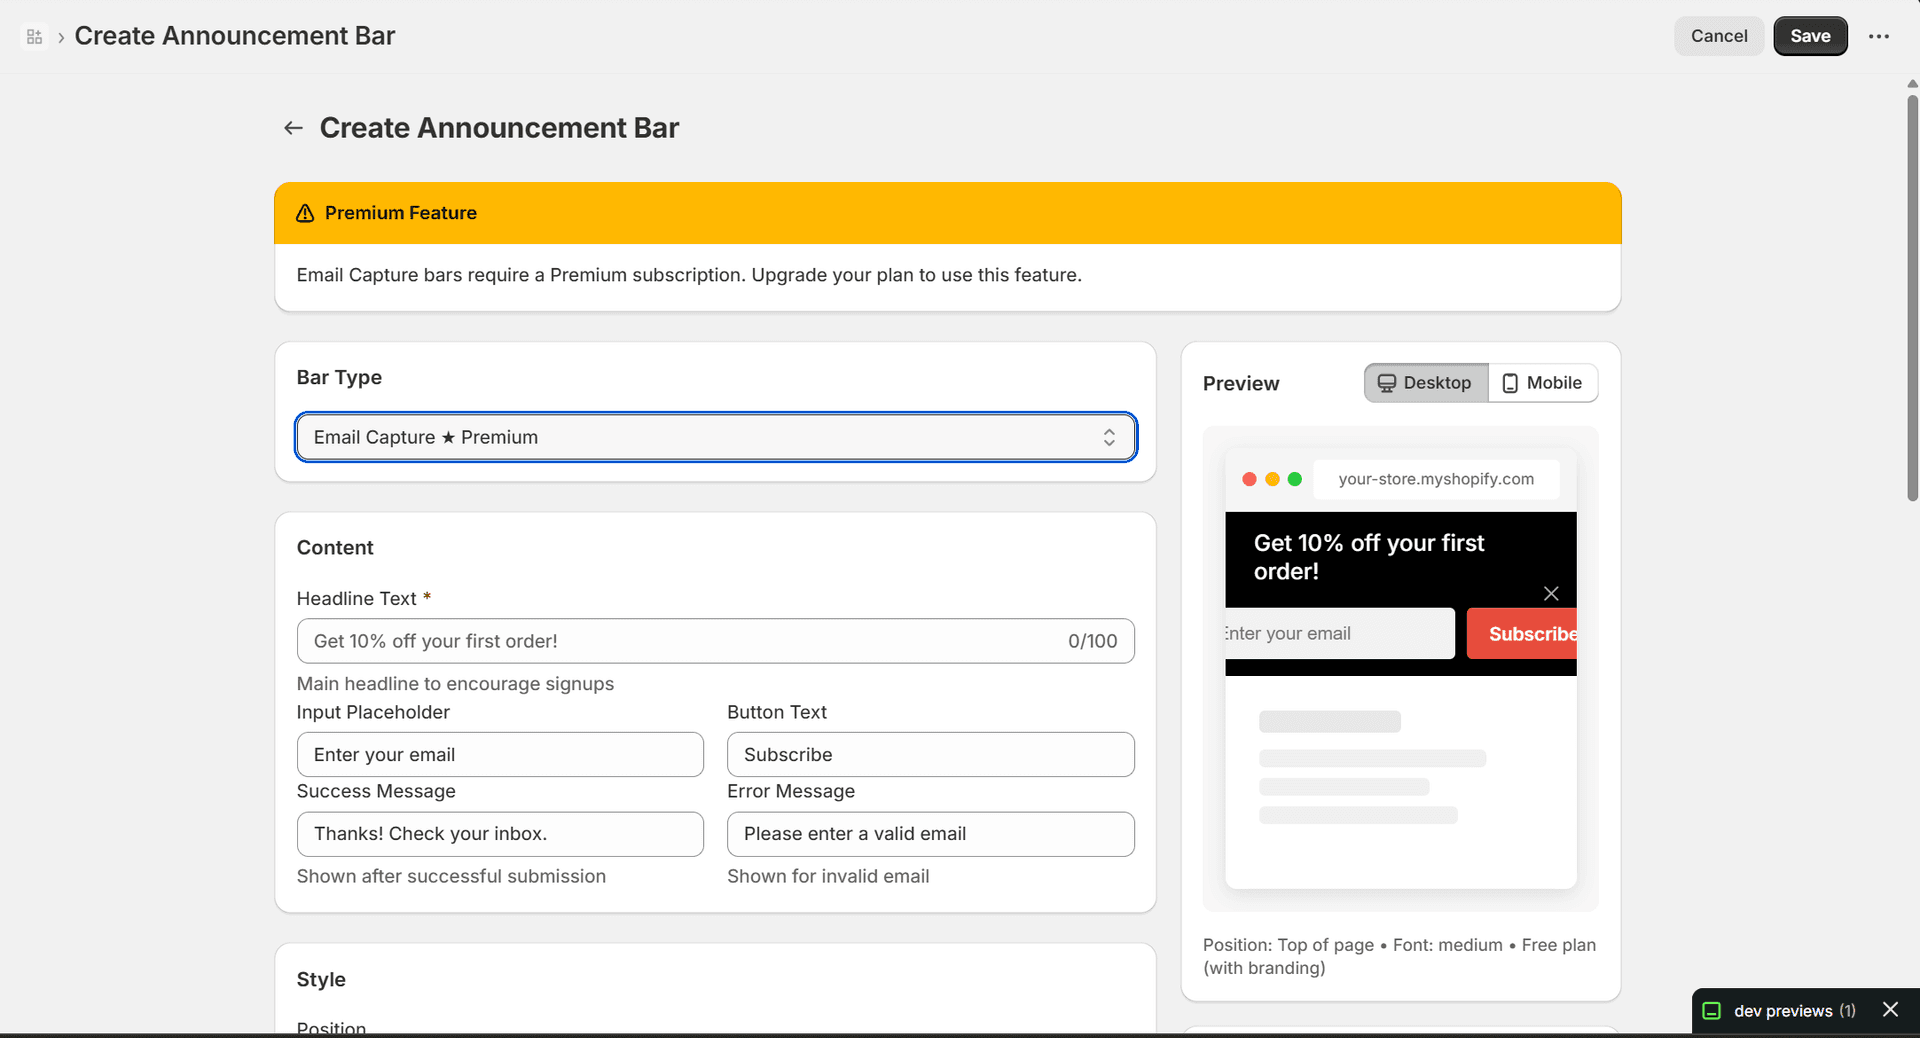This screenshot has width=1920, height=1038.
Task: Dismiss the preview announcement bar via its X
Action: tap(1551, 593)
